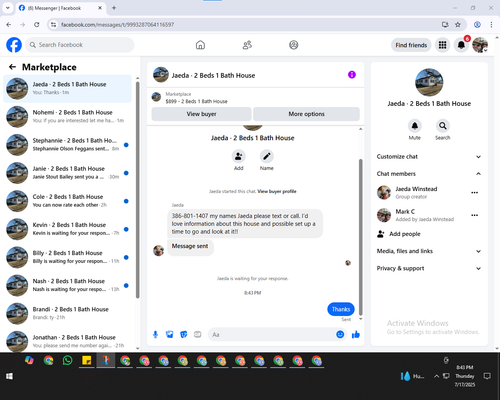
Task: Click the More options button
Action: tap(306, 114)
